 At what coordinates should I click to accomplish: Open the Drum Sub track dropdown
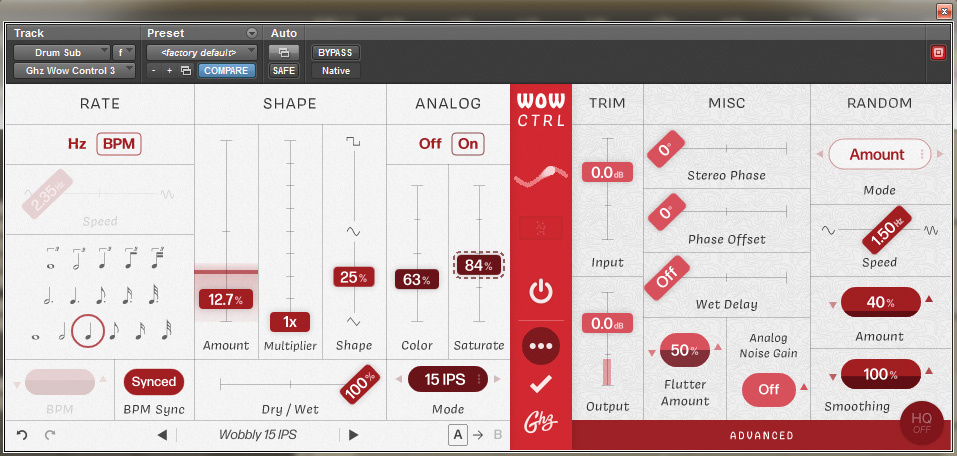62,52
